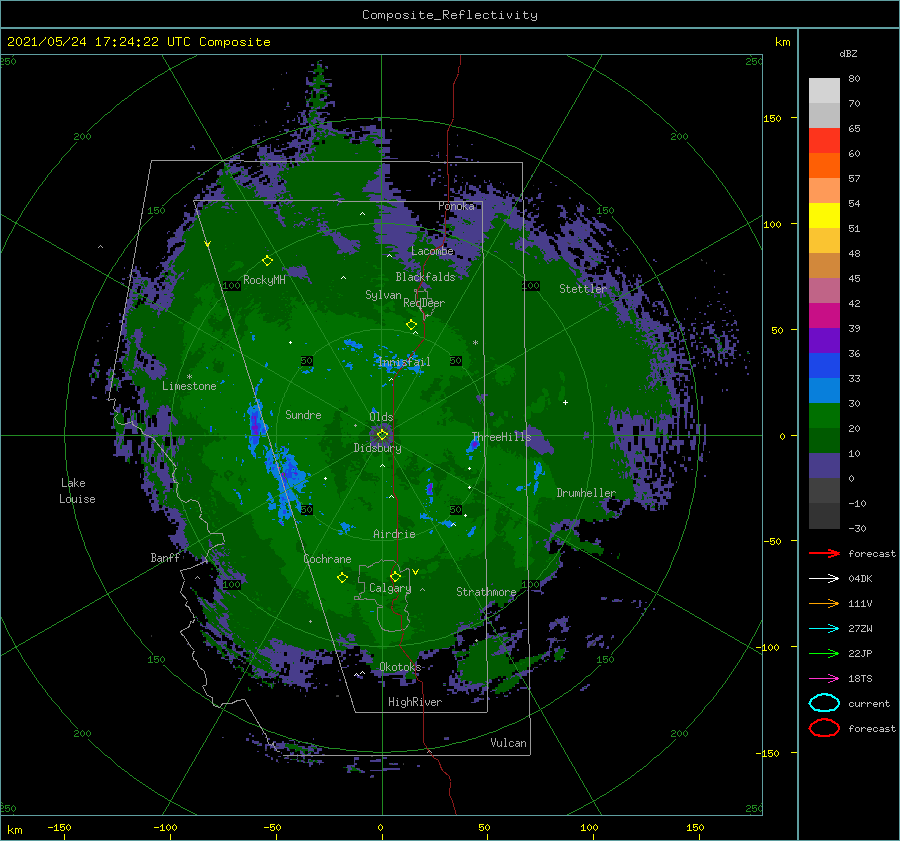Click the Calgary city label
Image resolution: width=900 pixels, height=841 pixels.
tap(390, 588)
